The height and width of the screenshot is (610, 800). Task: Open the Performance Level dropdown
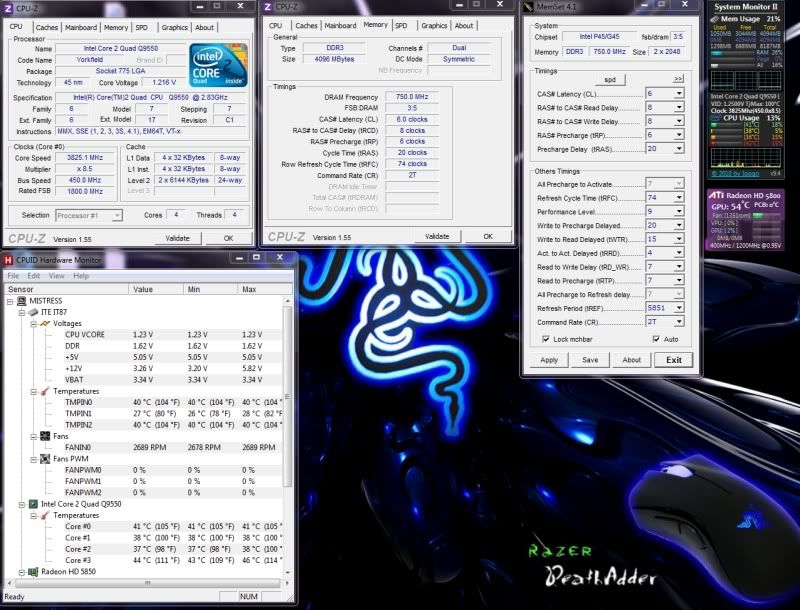click(x=679, y=211)
